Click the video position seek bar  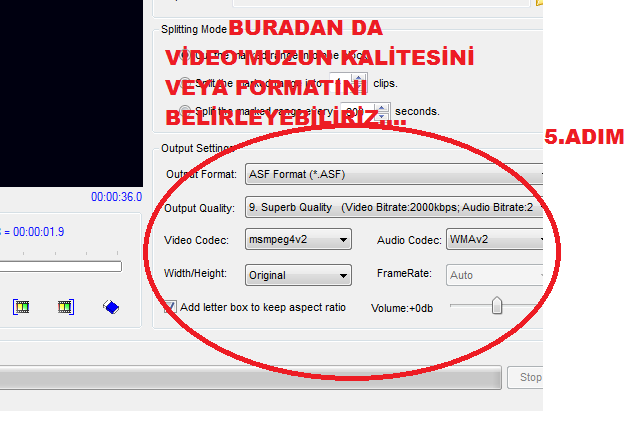pyautogui.click(x=61, y=266)
